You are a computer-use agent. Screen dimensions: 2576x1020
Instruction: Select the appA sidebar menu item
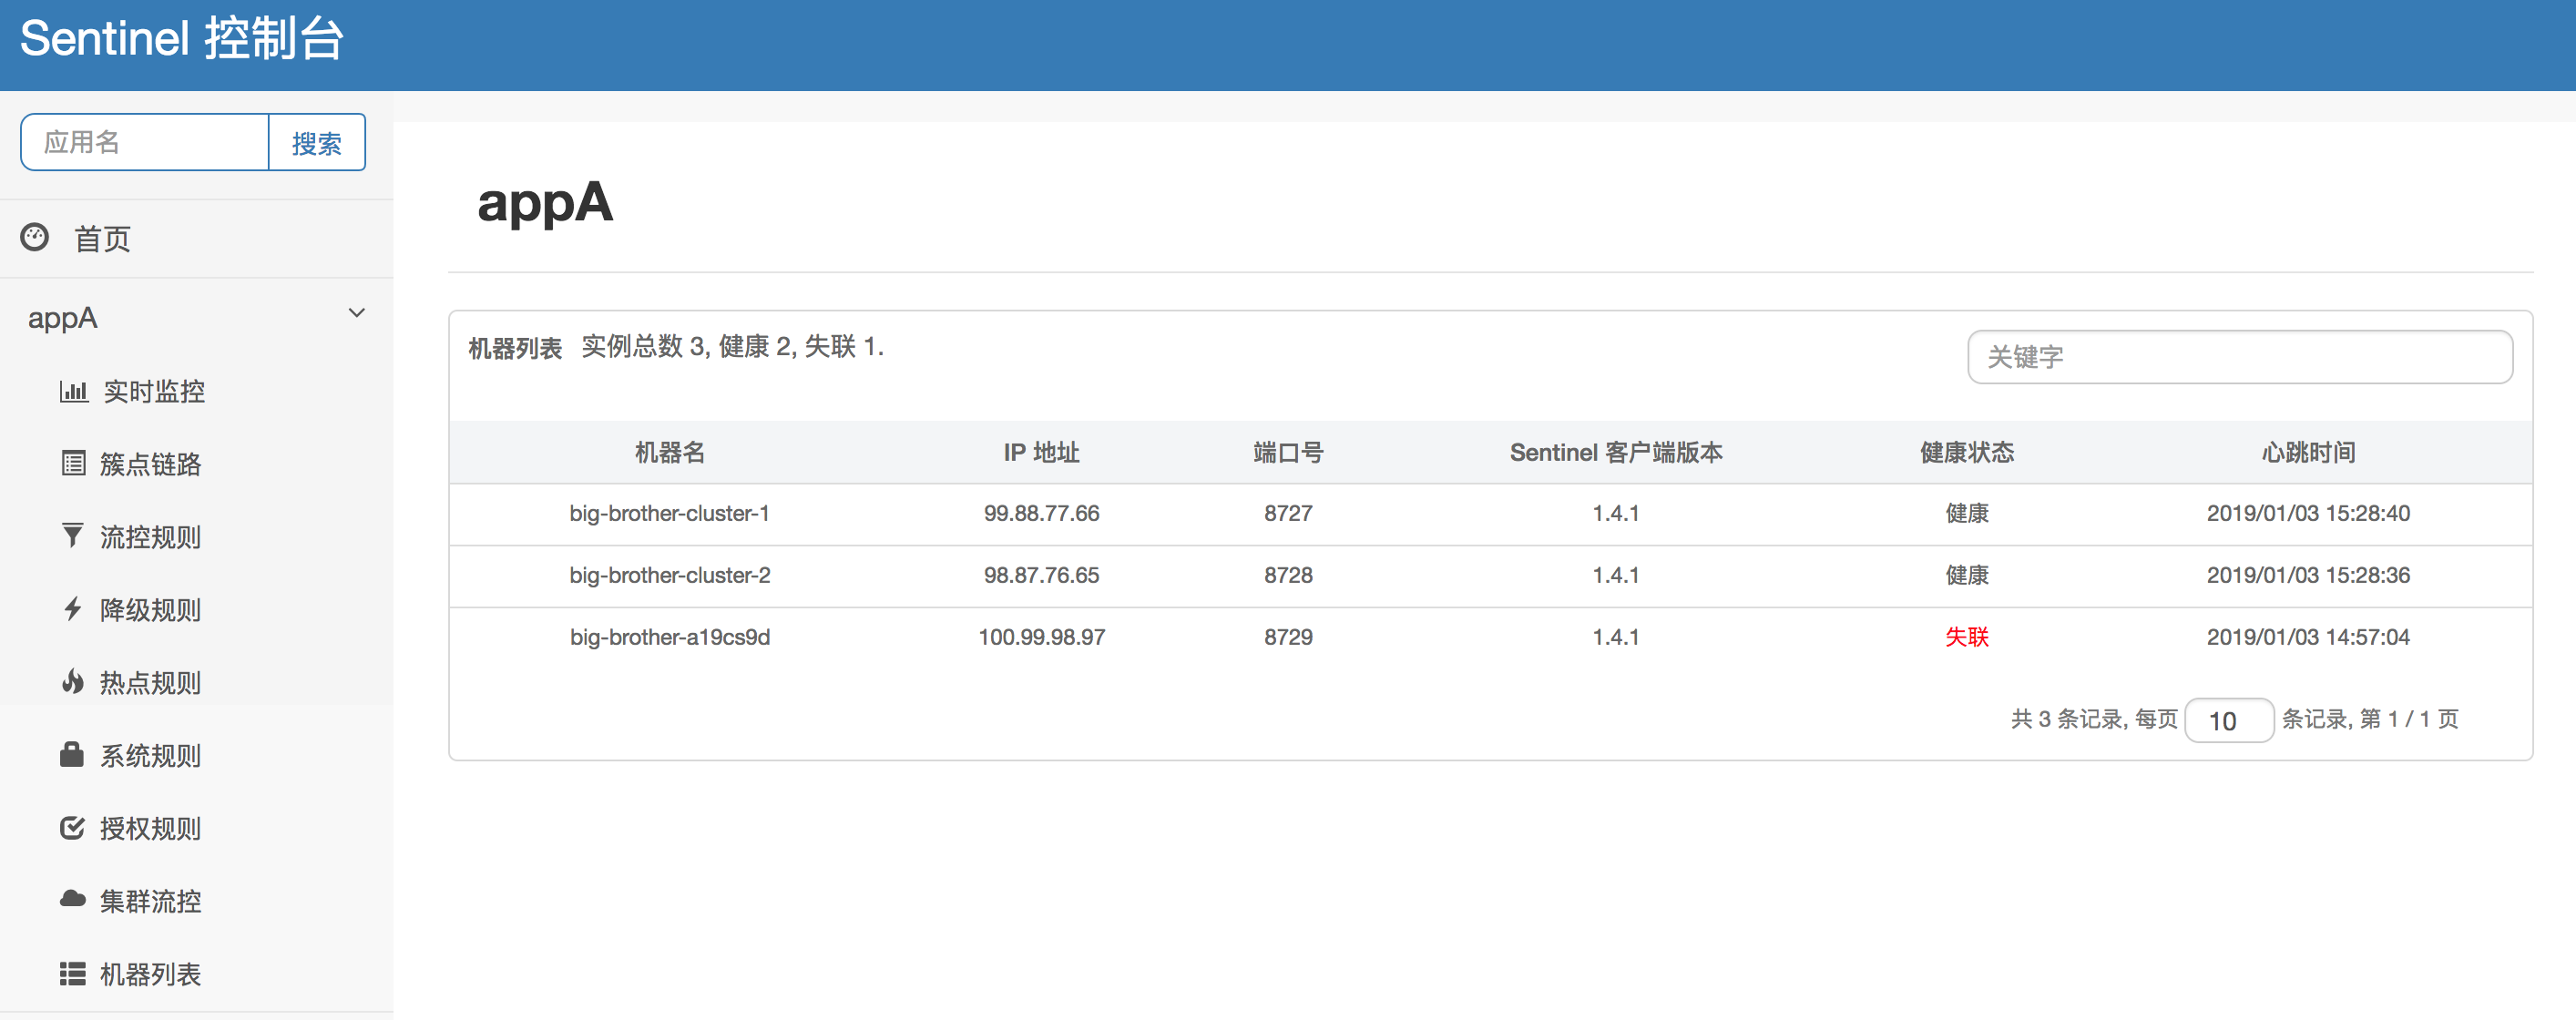tap(63, 317)
